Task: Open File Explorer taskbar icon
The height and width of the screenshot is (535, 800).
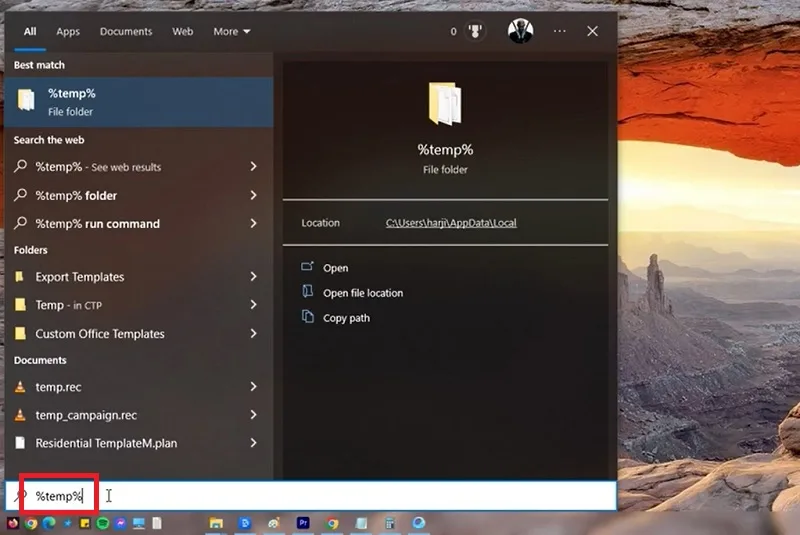Action: (x=216, y=523)
